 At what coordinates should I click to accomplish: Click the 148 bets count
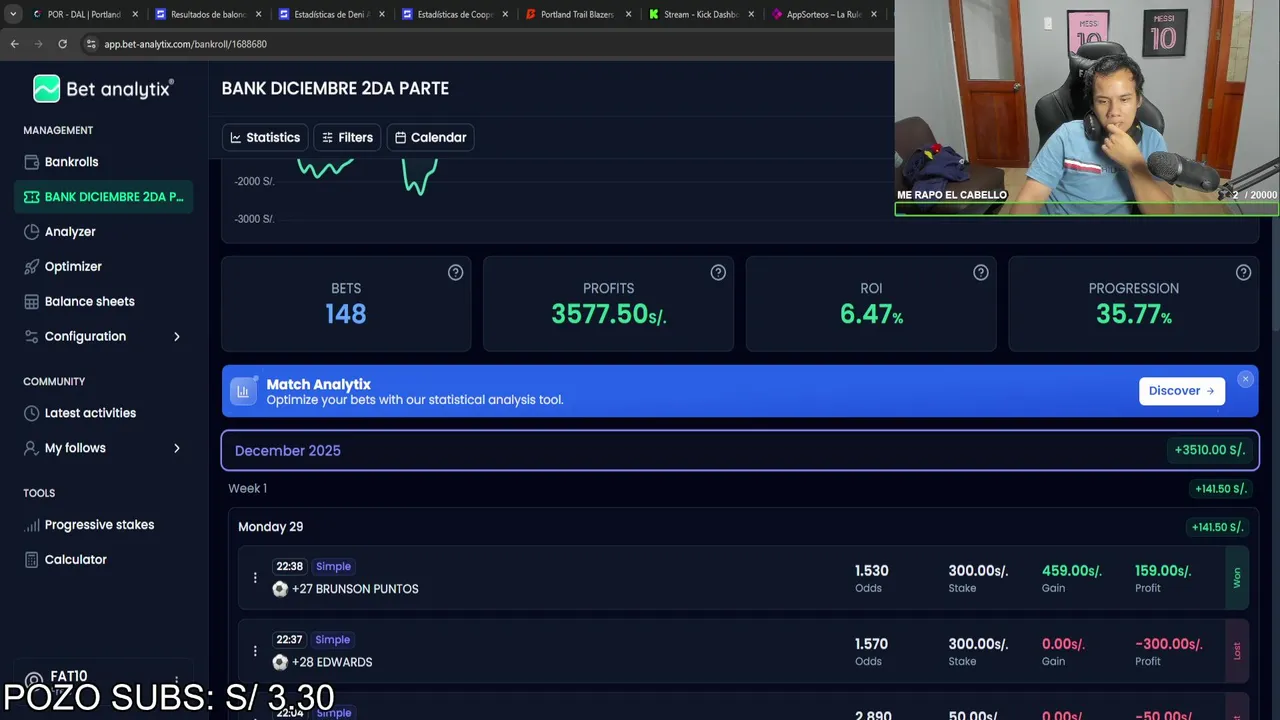[346, 314]
